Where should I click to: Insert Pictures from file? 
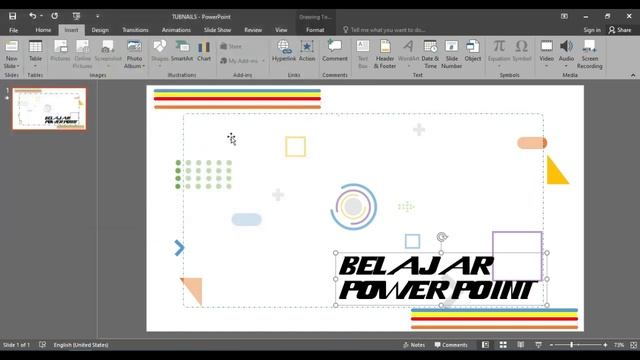[x=60, y=51]
